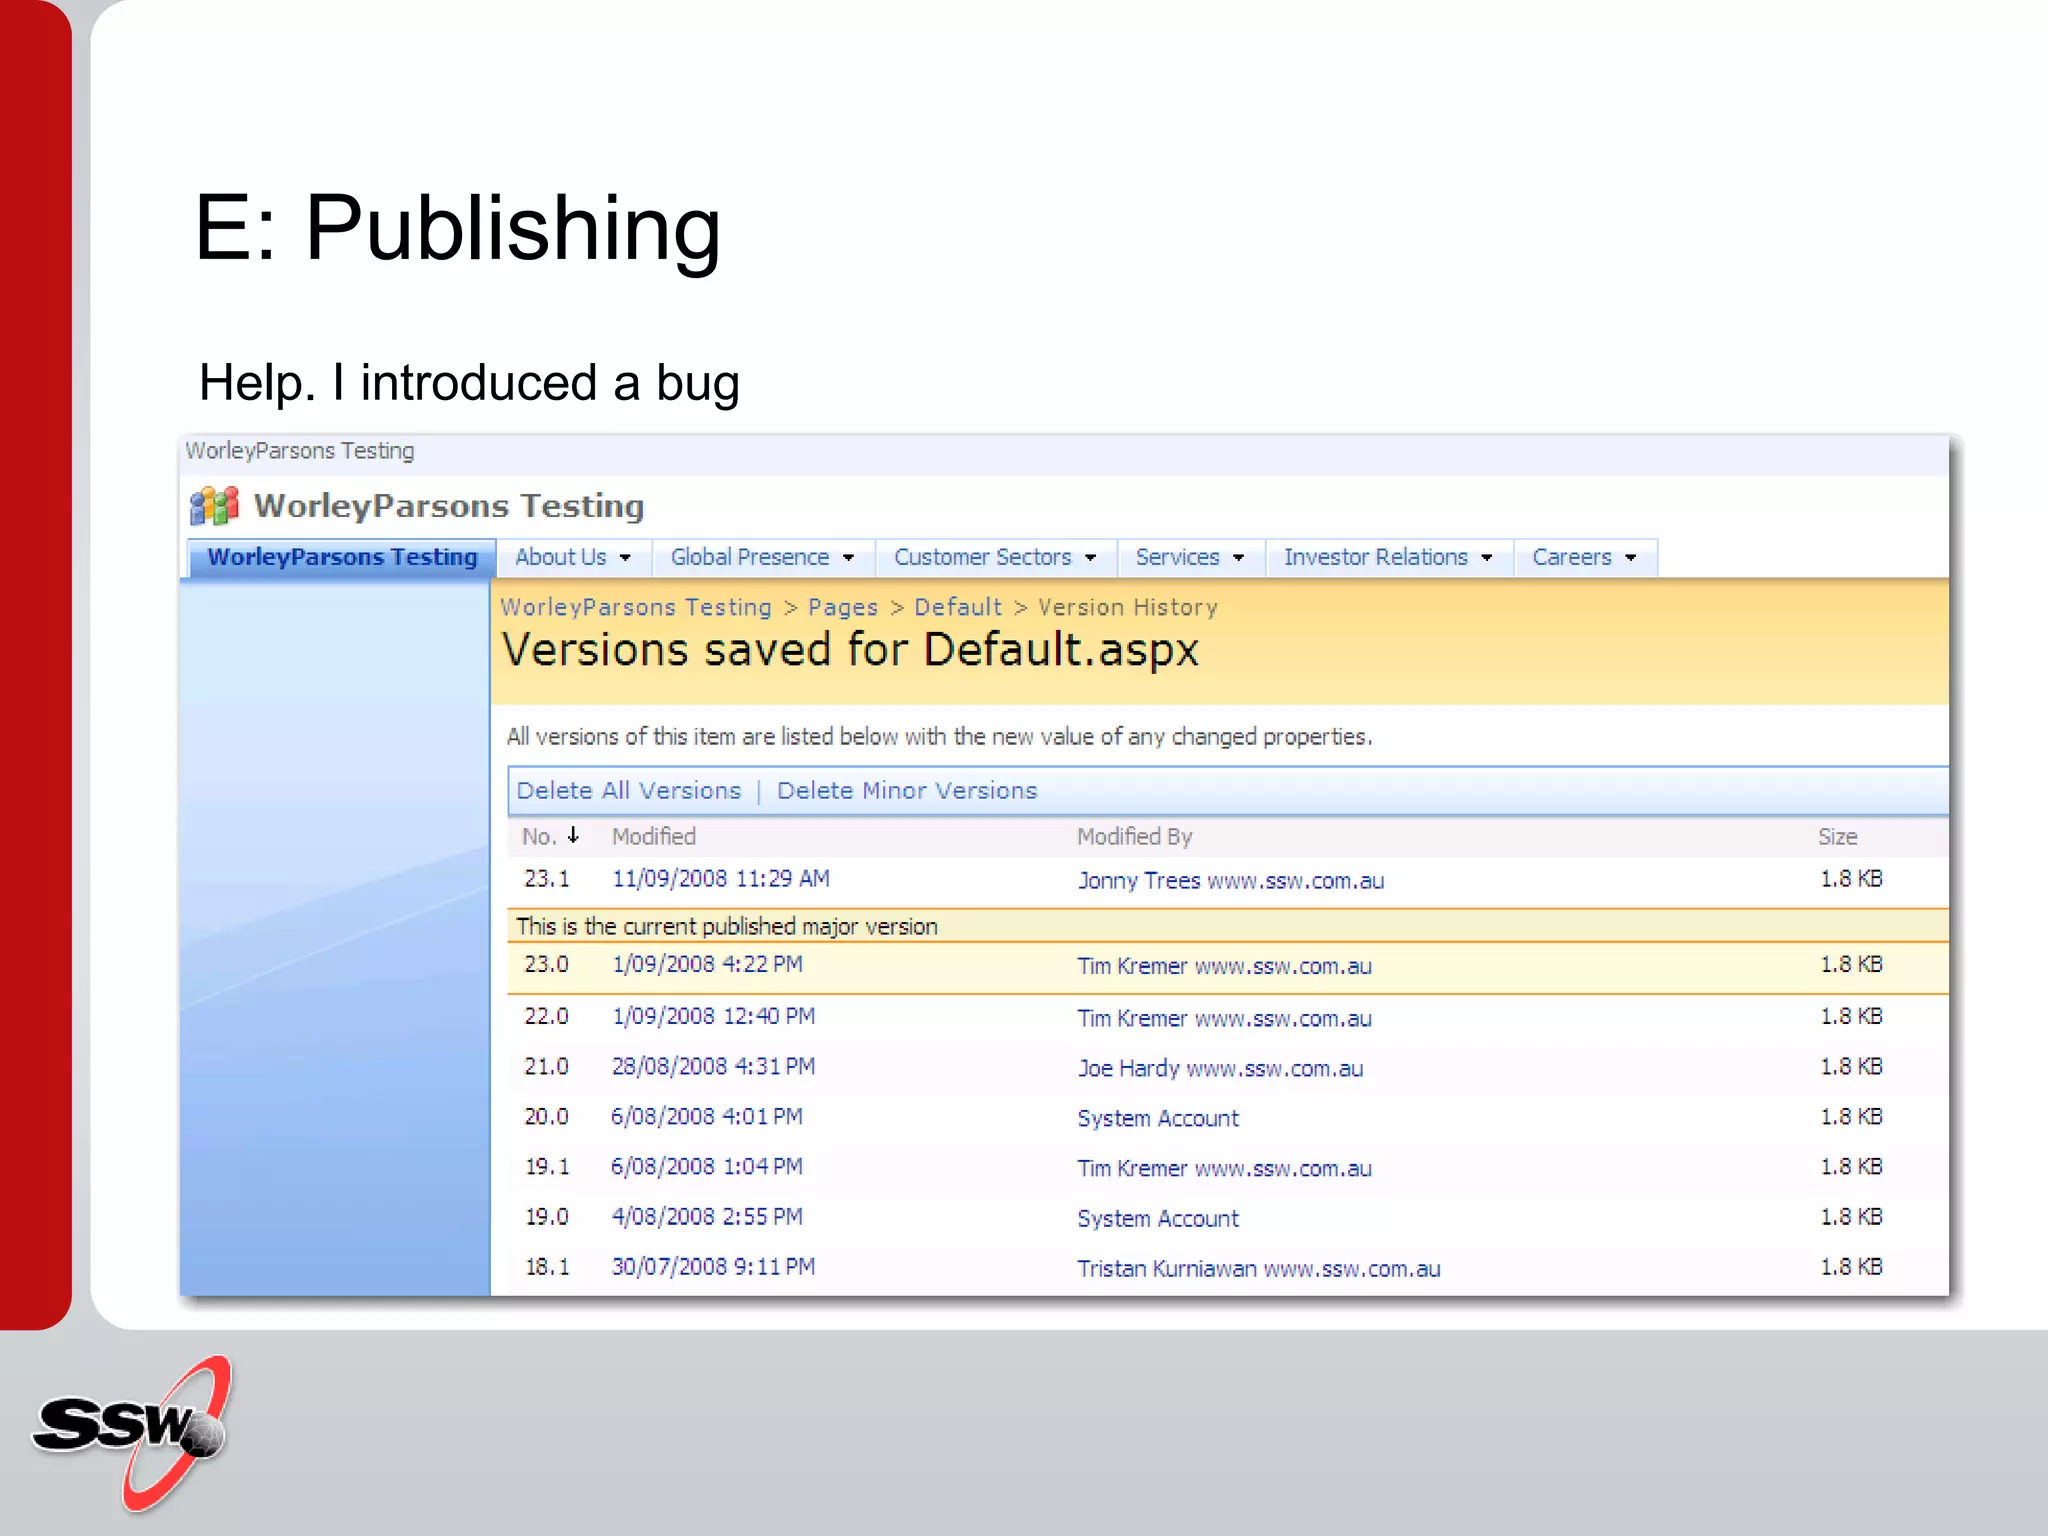This screenshot has width=2048, height=1536.
Task: Go to WorleyParsons Testing breadcrumb link
Action: point(636,607)
